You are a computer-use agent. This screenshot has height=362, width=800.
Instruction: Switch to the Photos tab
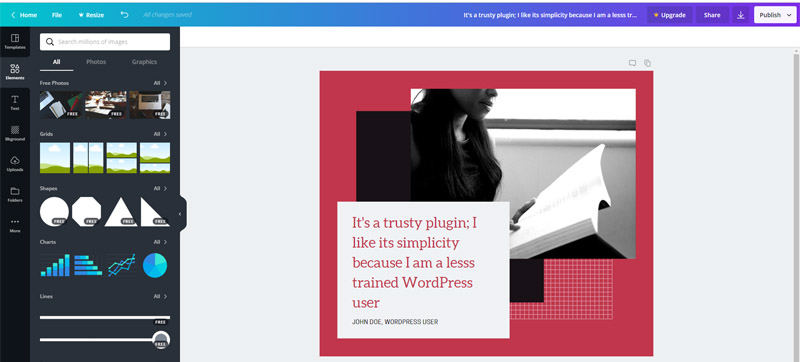96,62
